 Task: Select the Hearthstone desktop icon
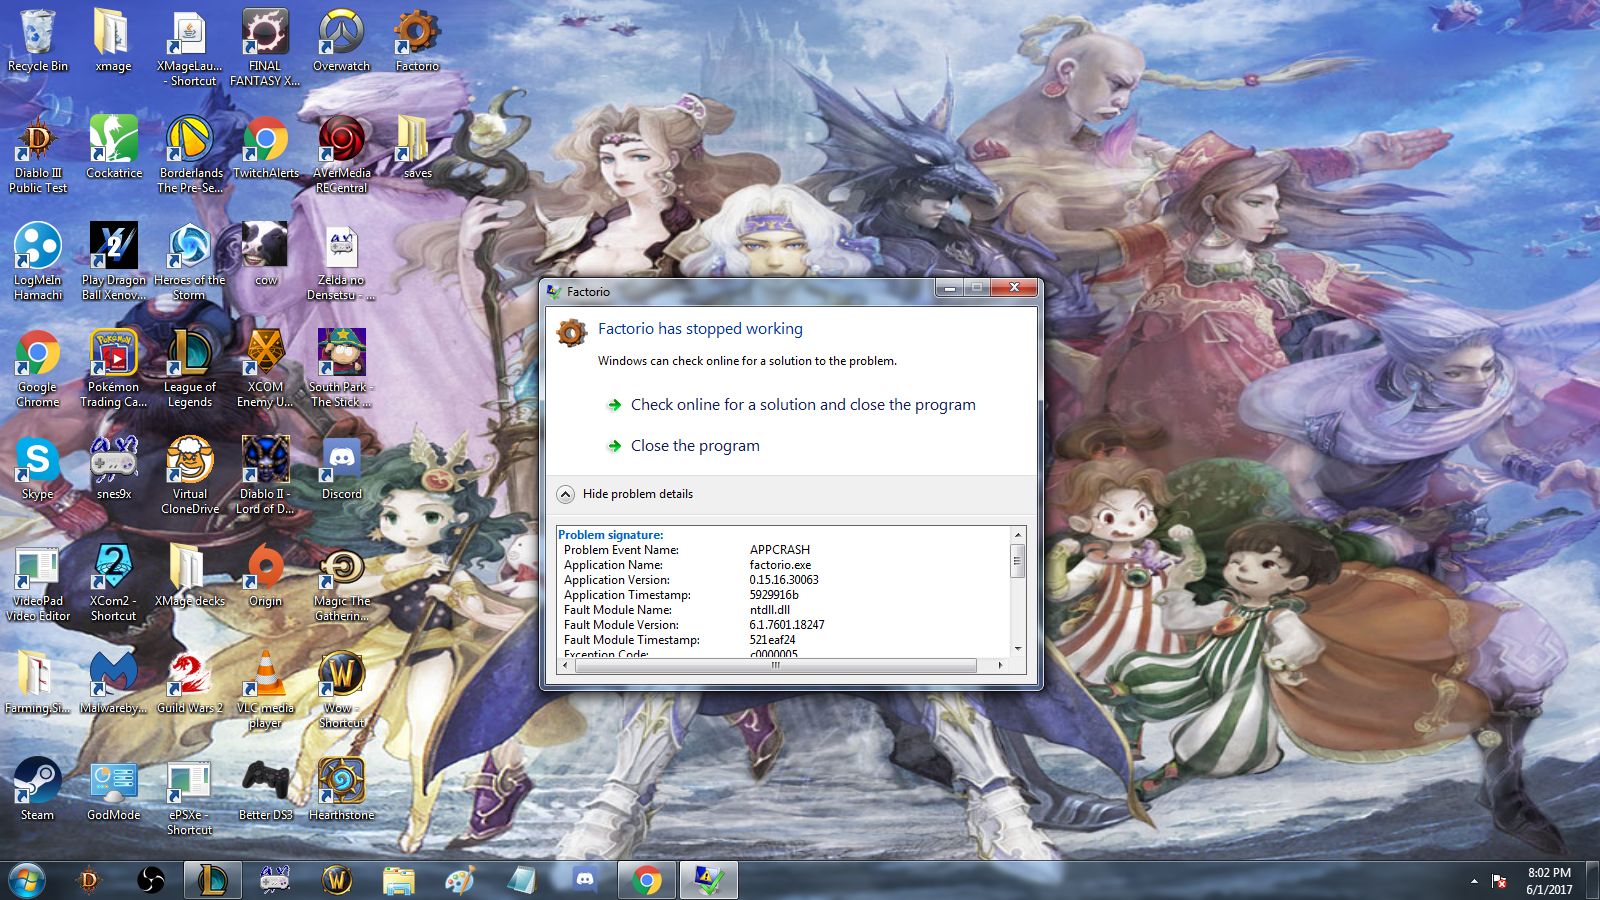tap(342, 789)
